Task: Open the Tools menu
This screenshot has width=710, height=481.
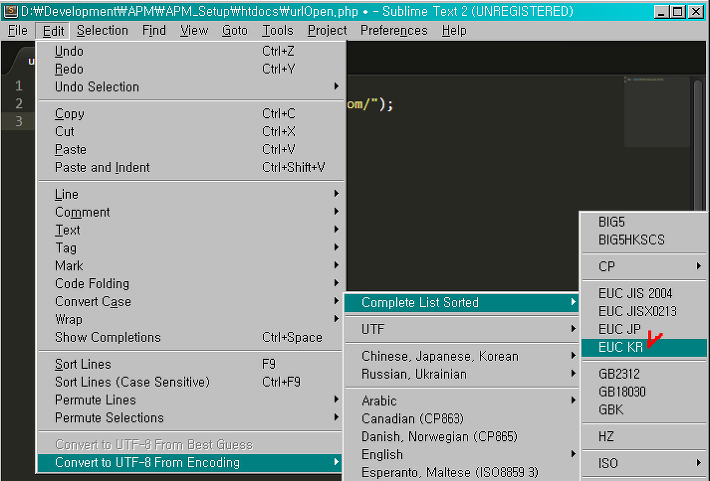Action: (278, 30)
